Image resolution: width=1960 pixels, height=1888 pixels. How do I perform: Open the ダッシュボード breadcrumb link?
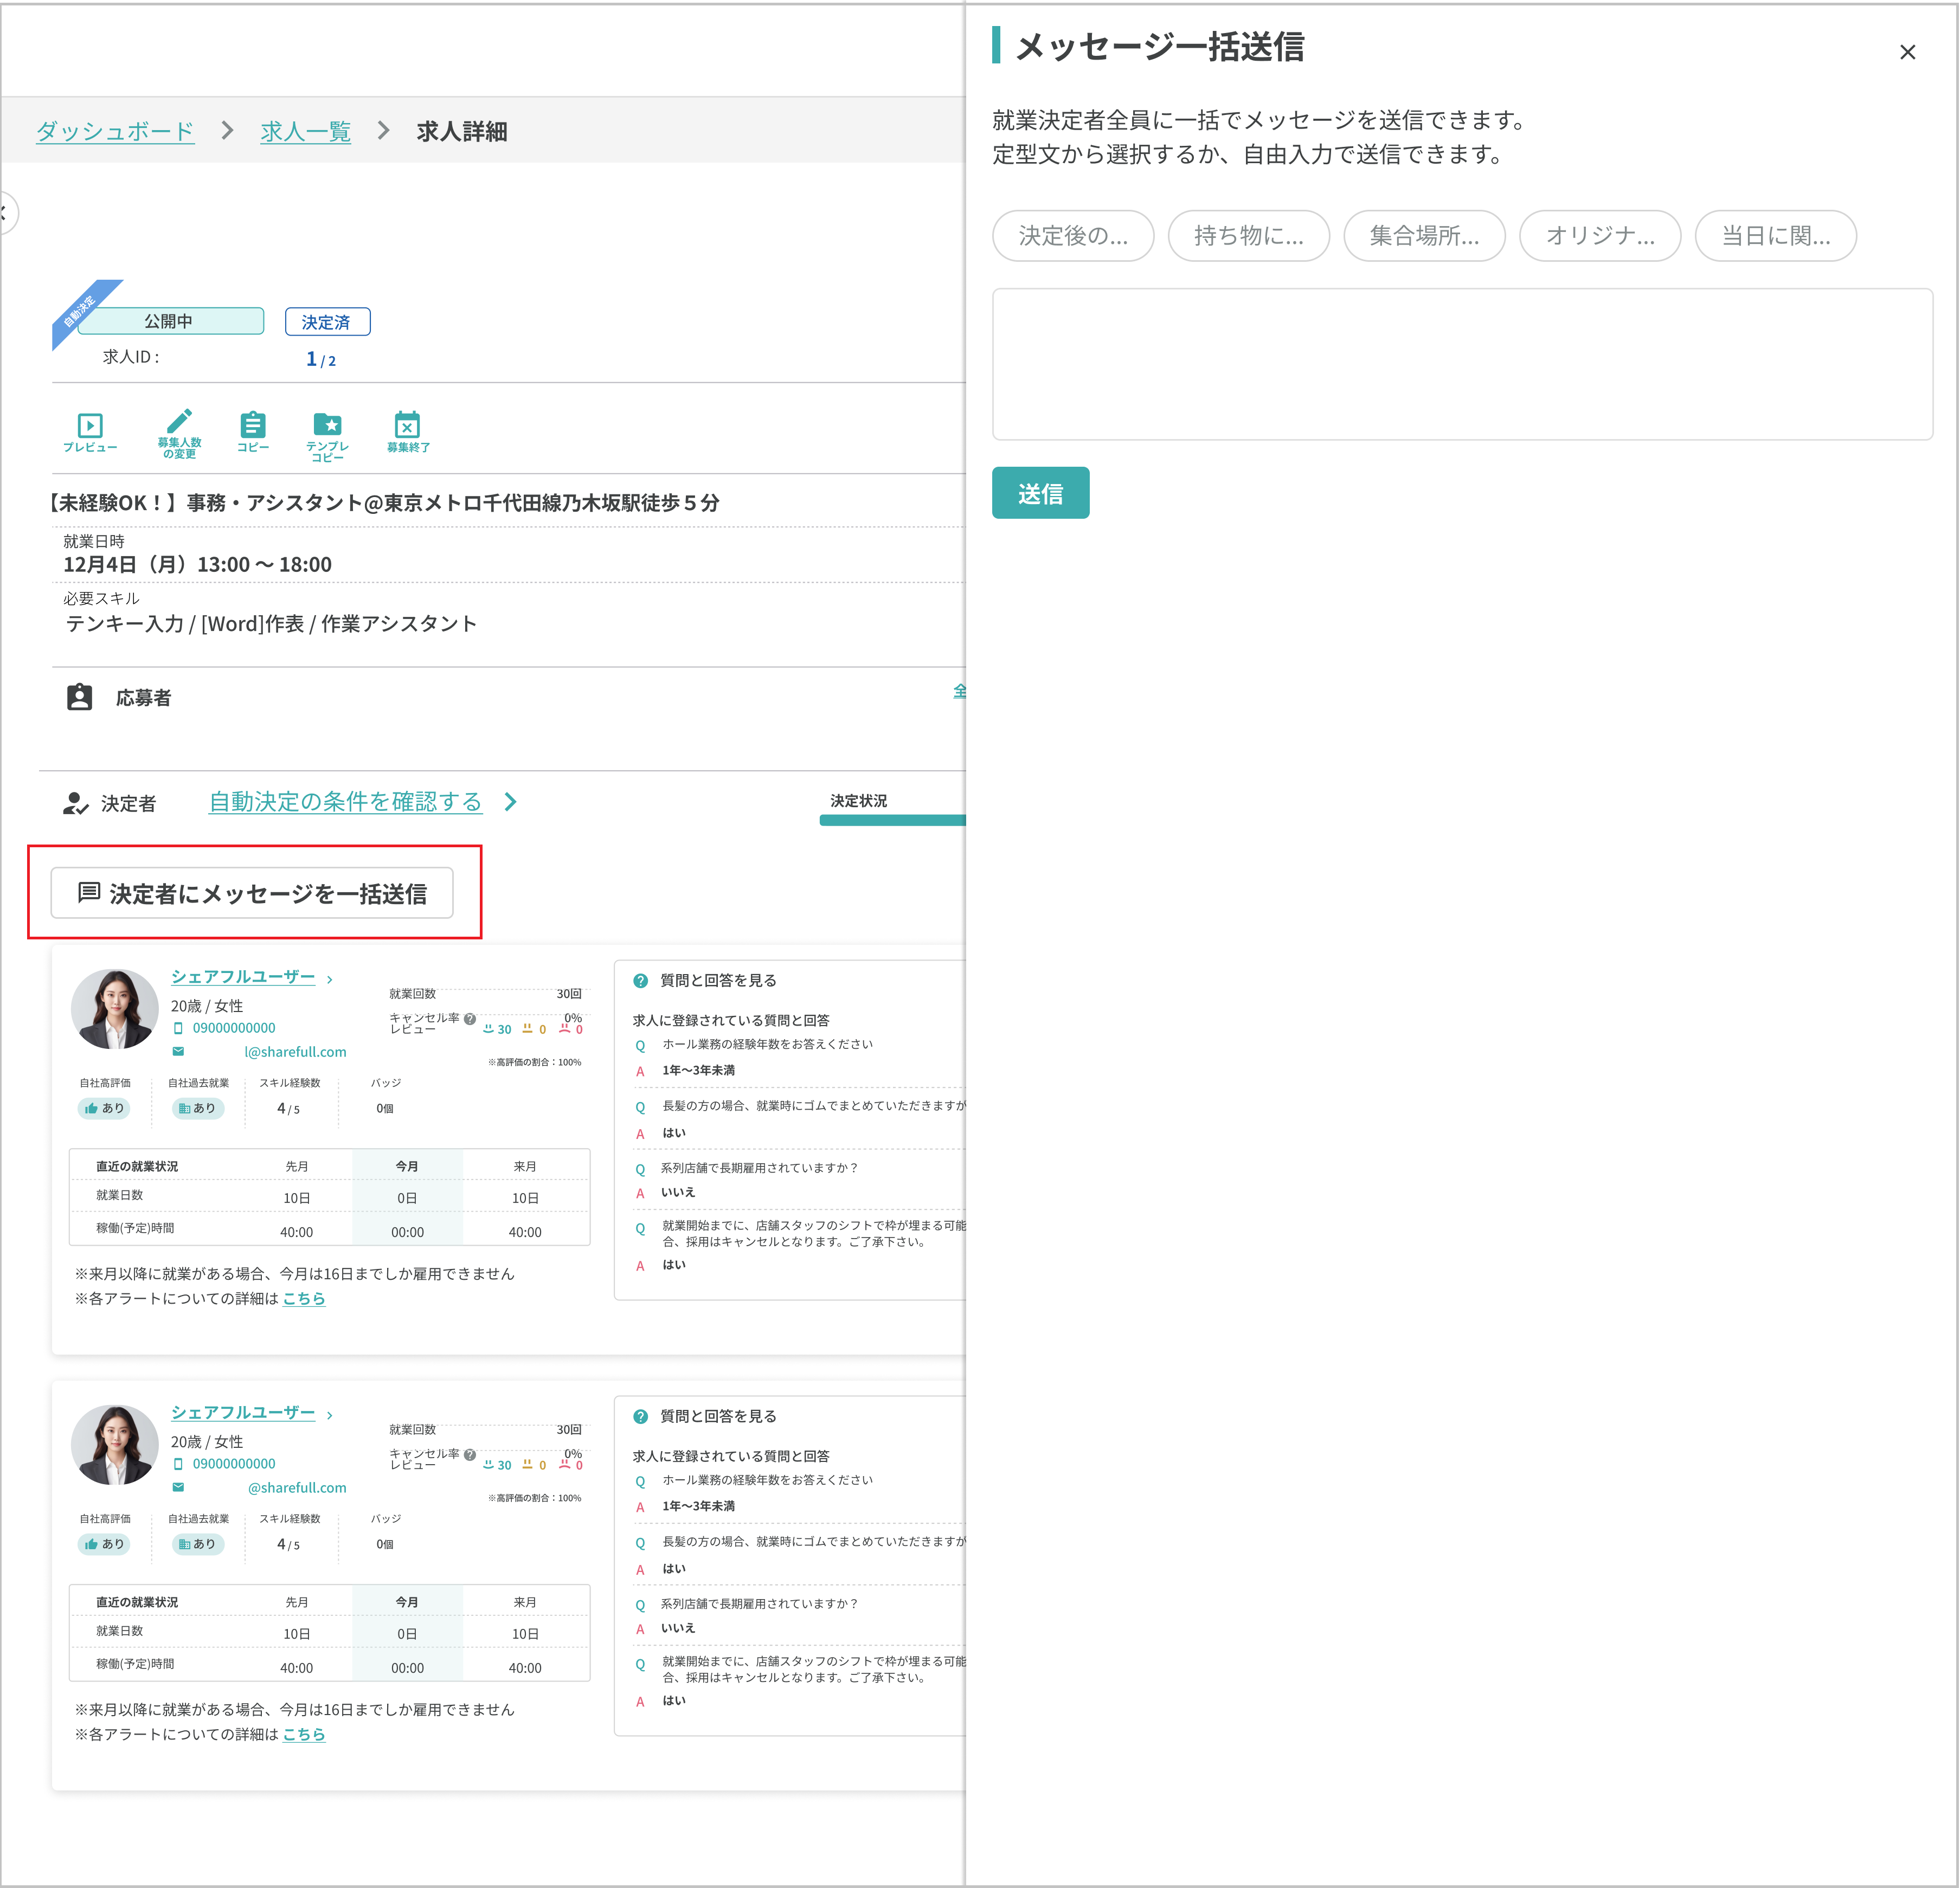pyautogui.click(x=115, y=131)
